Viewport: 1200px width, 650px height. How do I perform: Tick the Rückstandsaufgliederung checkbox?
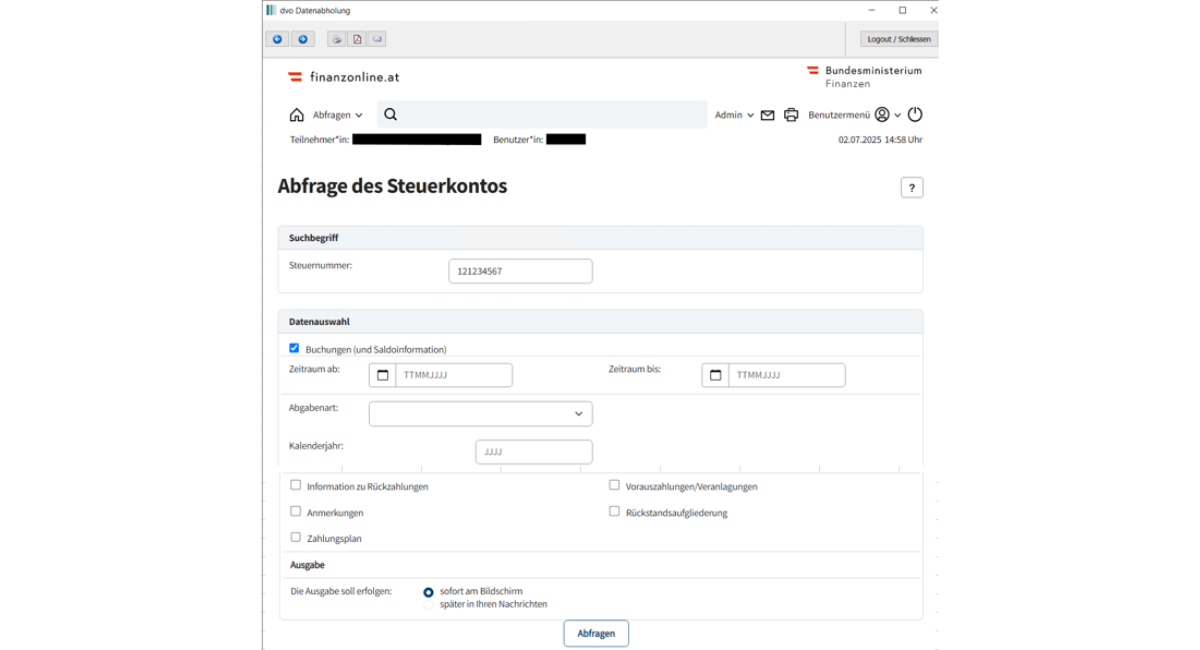pyautogui.click(x=614, y=511)
